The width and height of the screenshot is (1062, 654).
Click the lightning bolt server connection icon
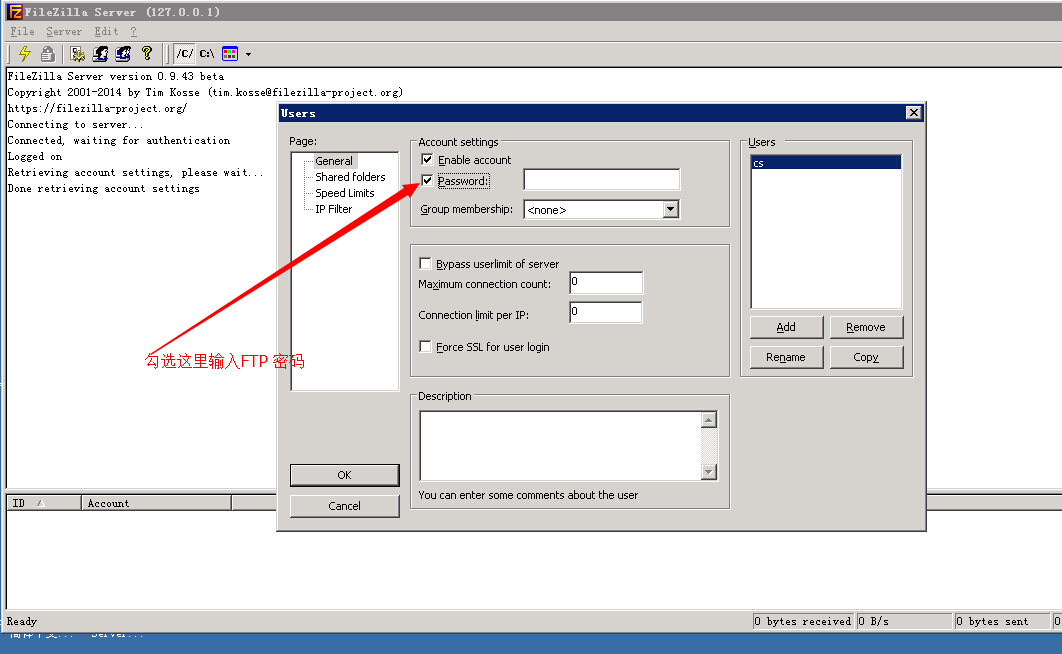pos(25,53)
